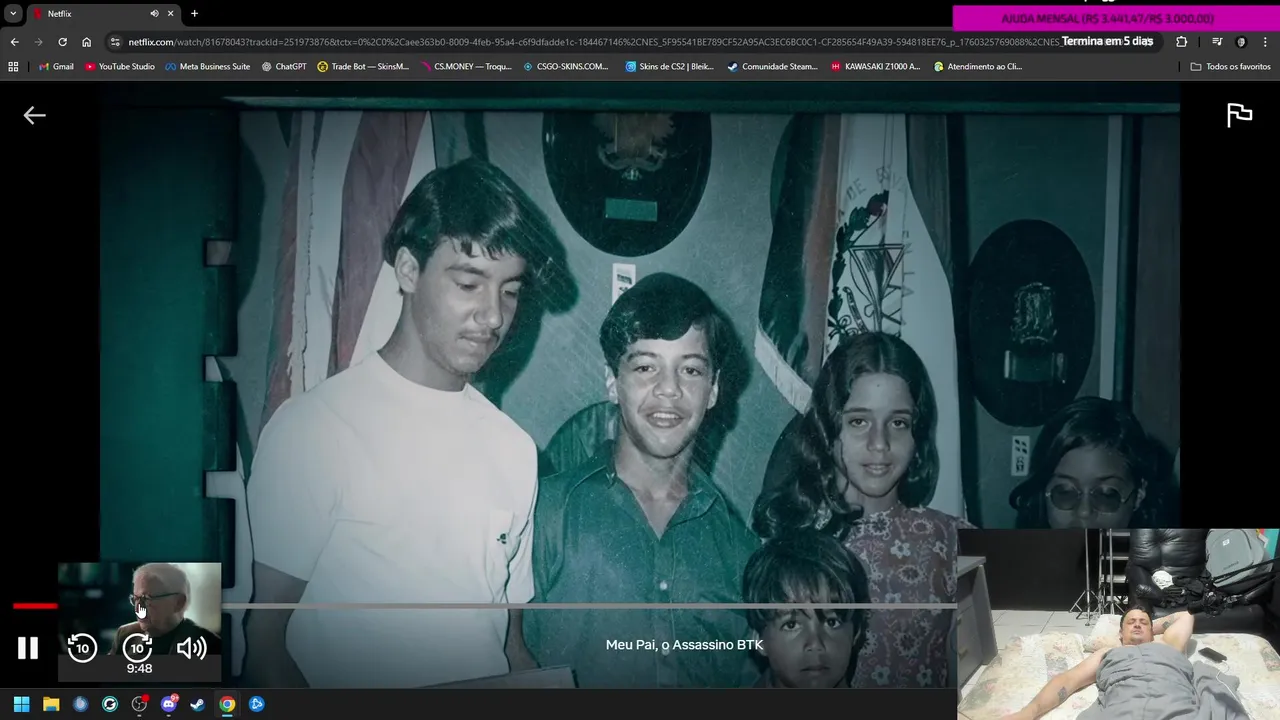Open Discord from taskbar
Screen dimensions: 1280x720
pyautogui.click(x=169, y=704)
